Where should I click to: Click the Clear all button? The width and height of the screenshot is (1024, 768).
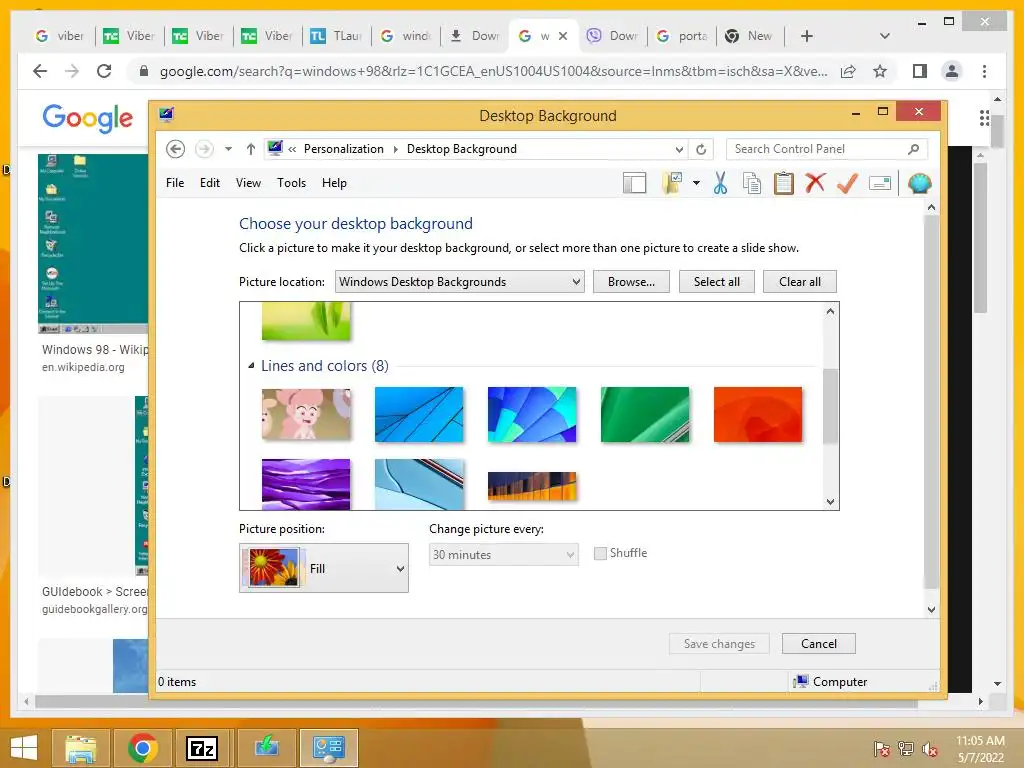[799, 281]
